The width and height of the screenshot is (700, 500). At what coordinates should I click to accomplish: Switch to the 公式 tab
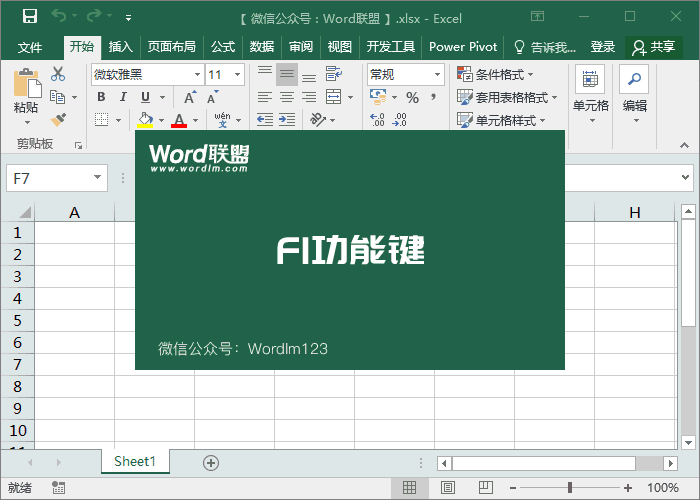[223, 47]
